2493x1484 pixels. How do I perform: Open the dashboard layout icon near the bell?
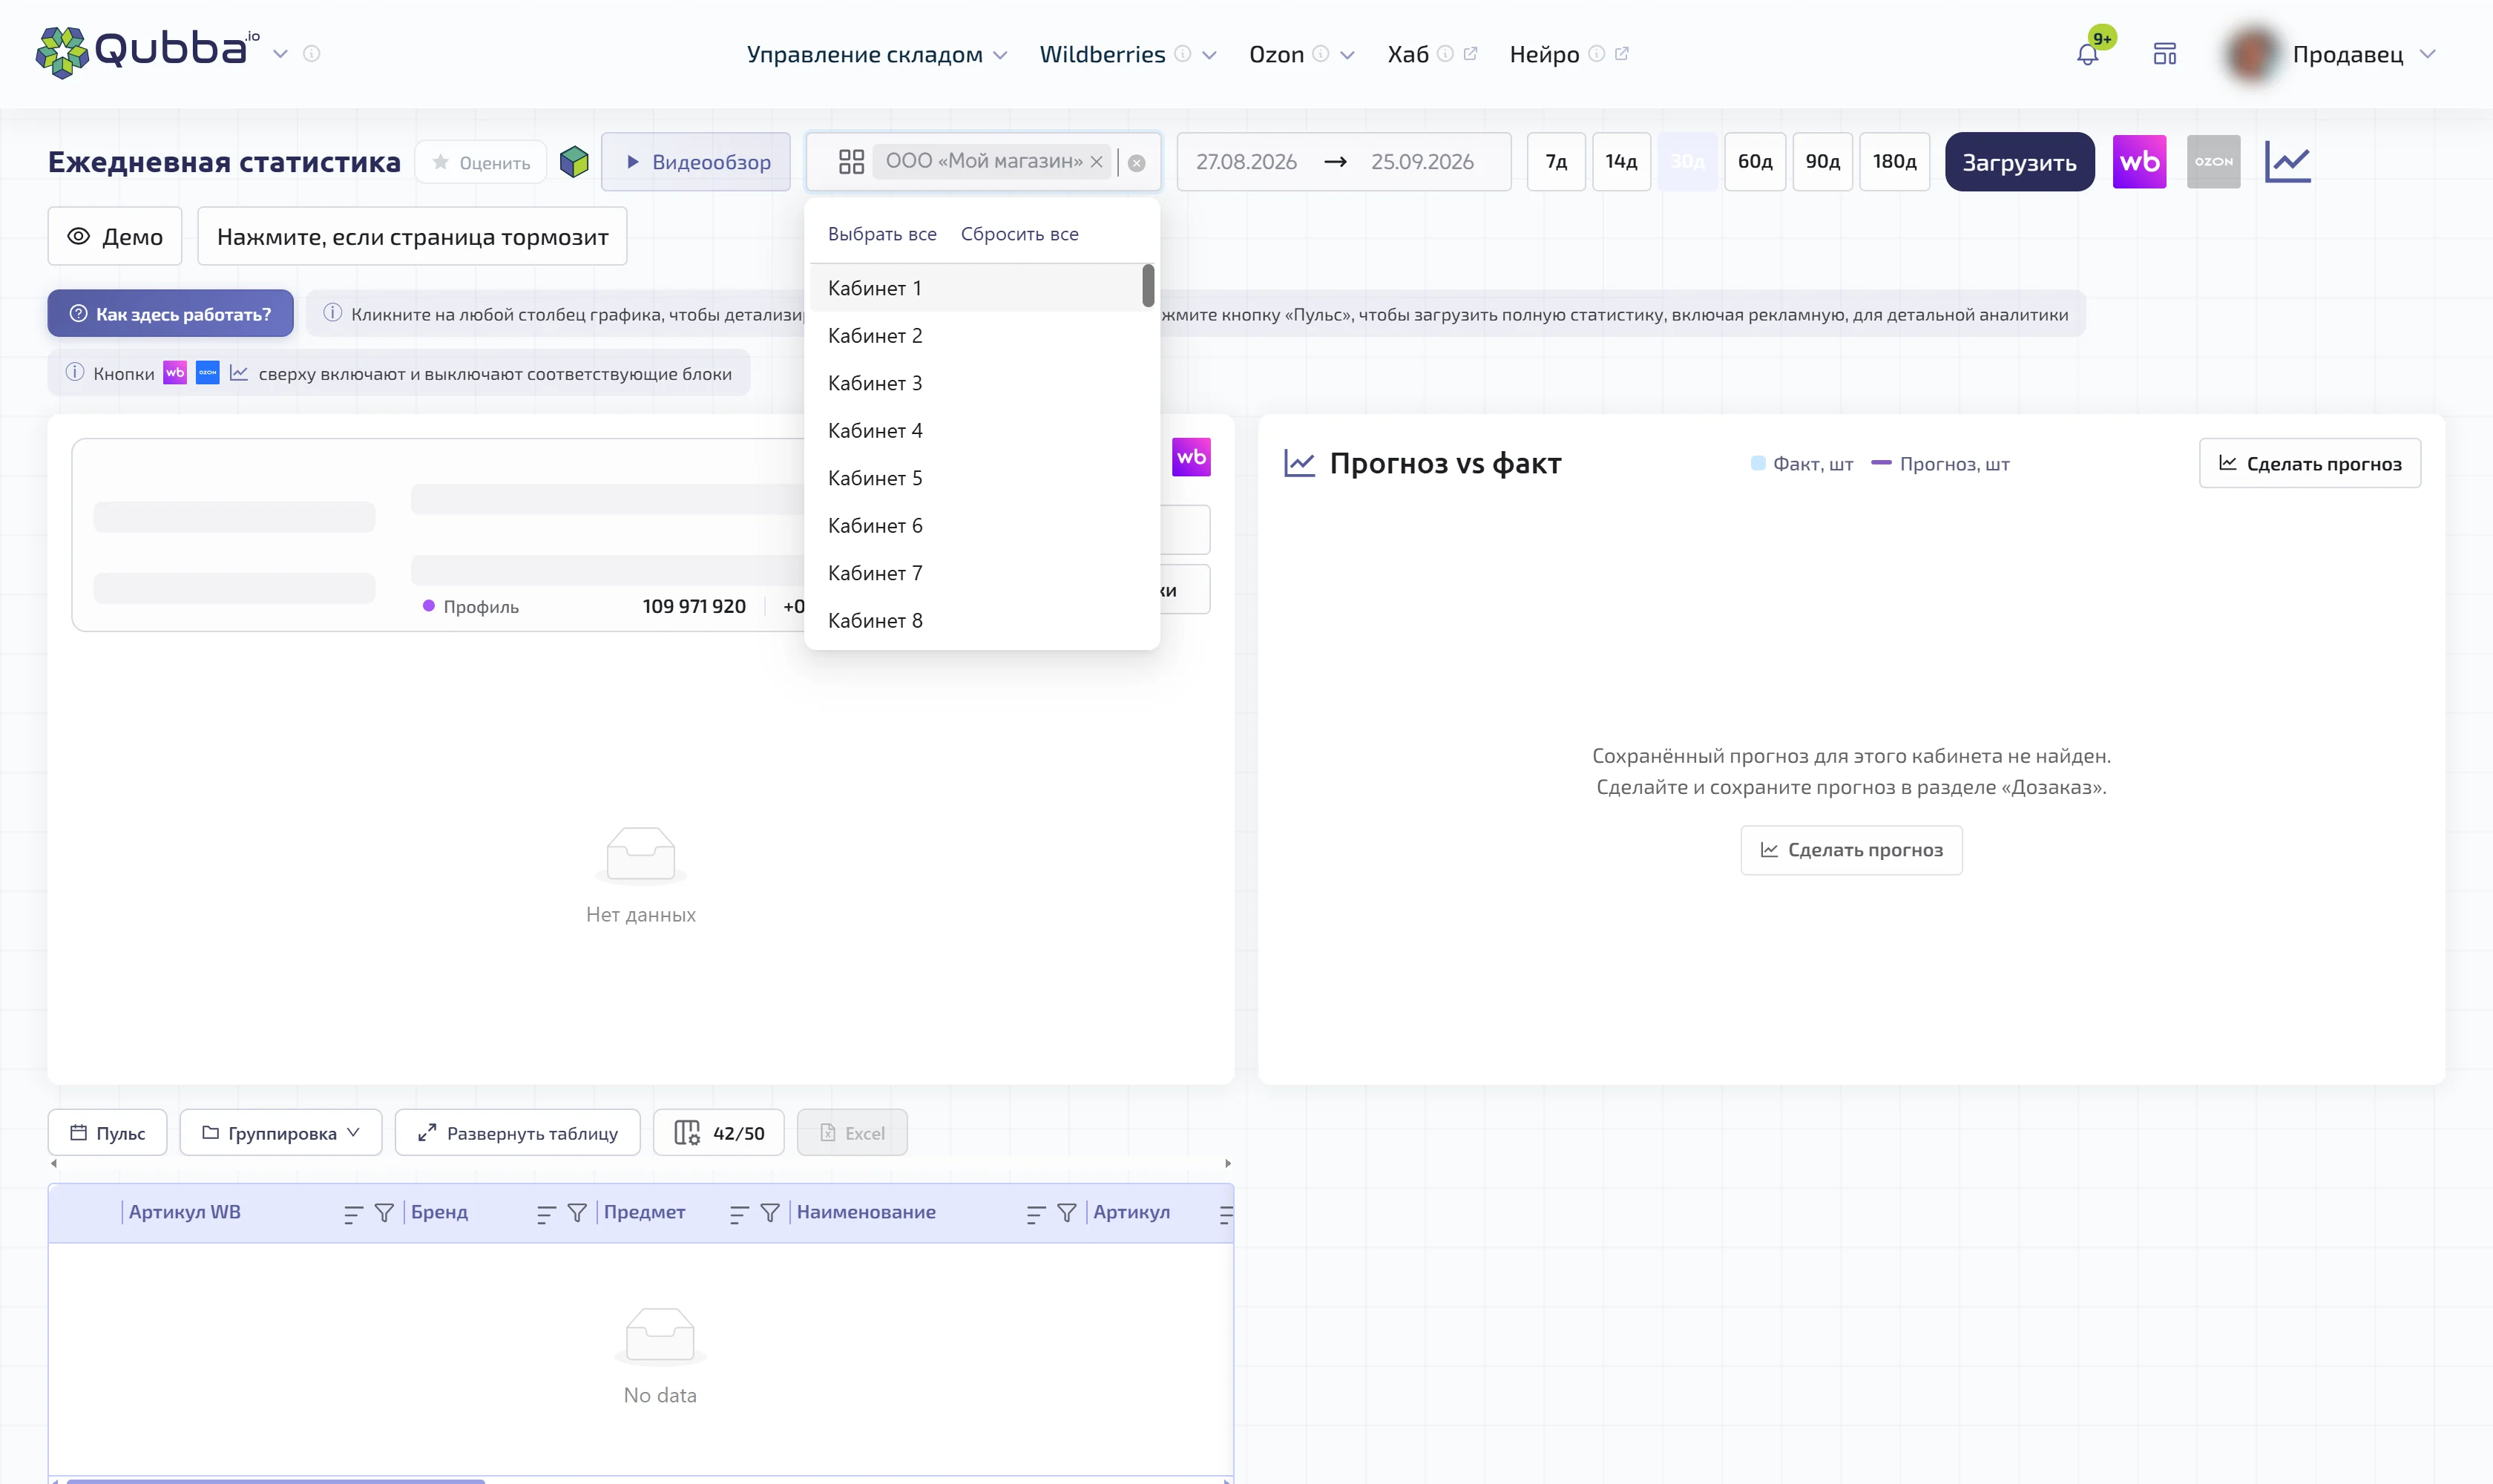pos(2165,54)
